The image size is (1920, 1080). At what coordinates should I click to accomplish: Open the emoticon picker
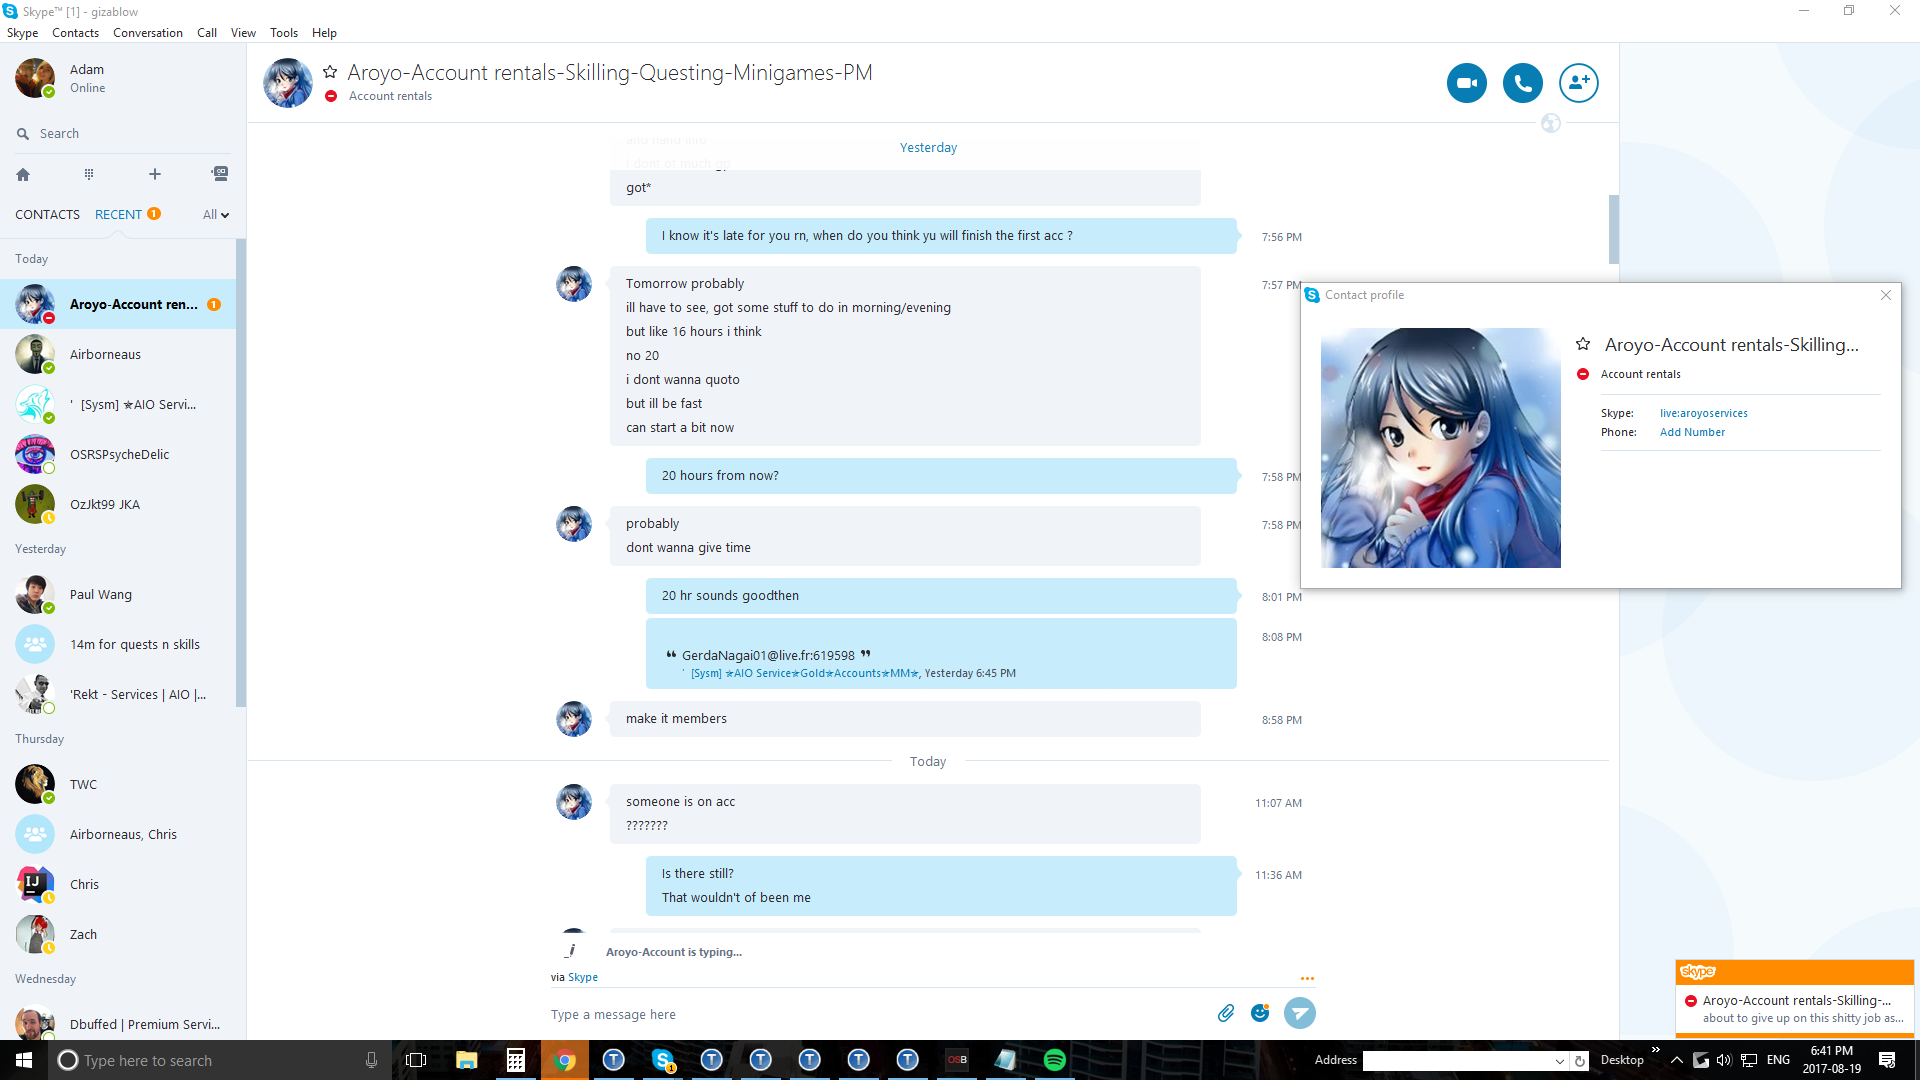tap(1260, 1013)
